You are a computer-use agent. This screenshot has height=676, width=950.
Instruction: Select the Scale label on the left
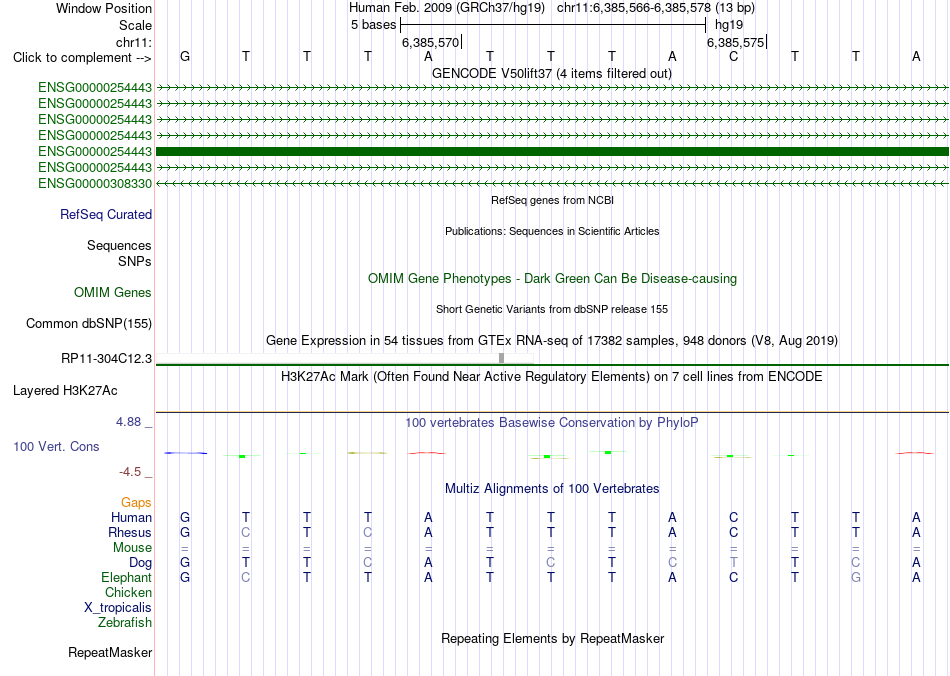(x=135, y=25)
